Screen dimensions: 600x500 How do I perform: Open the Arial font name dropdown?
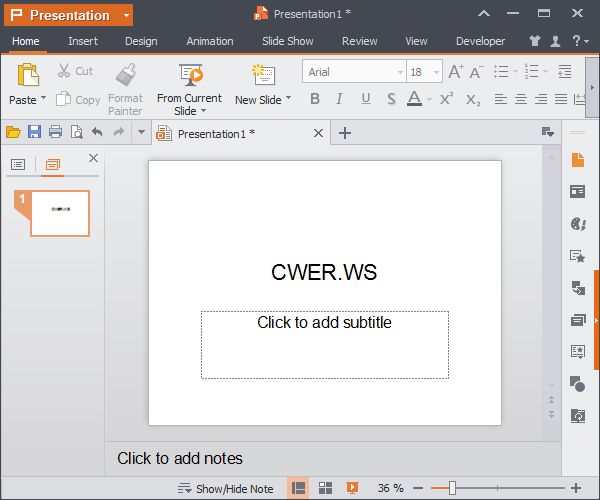point(400,72)
